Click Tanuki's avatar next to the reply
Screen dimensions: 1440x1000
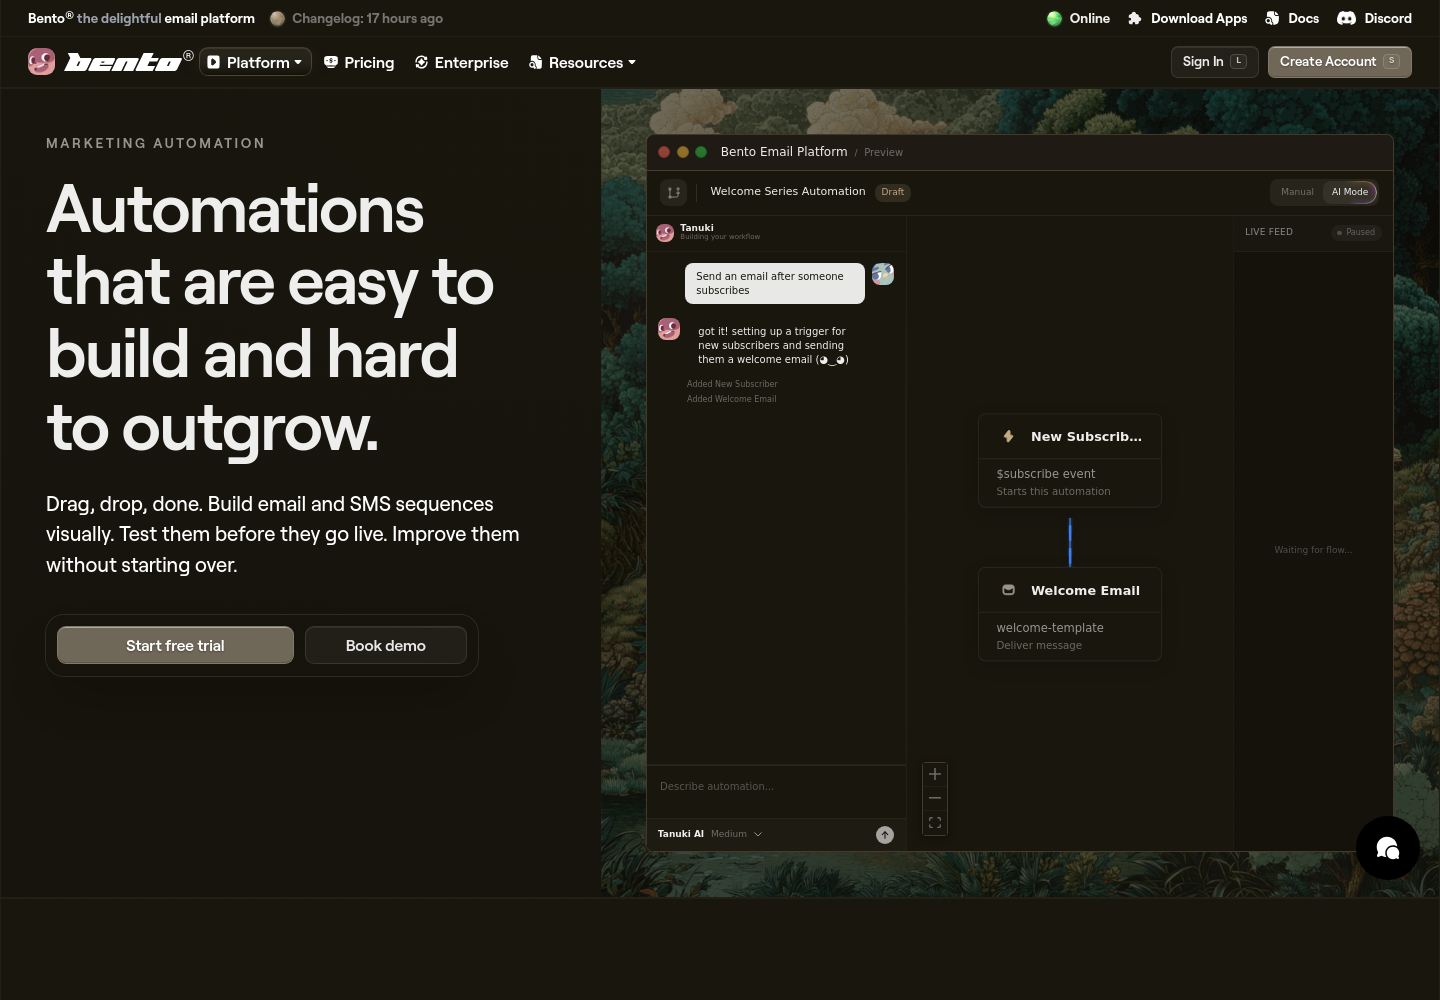click(669, 329)
